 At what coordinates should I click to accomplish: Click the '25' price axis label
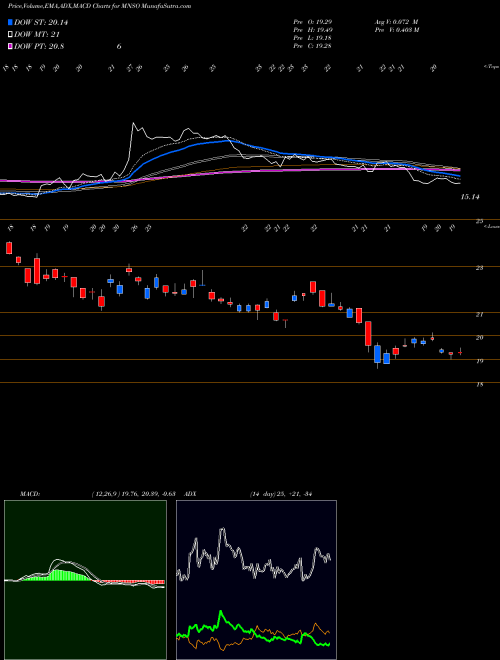479,221
